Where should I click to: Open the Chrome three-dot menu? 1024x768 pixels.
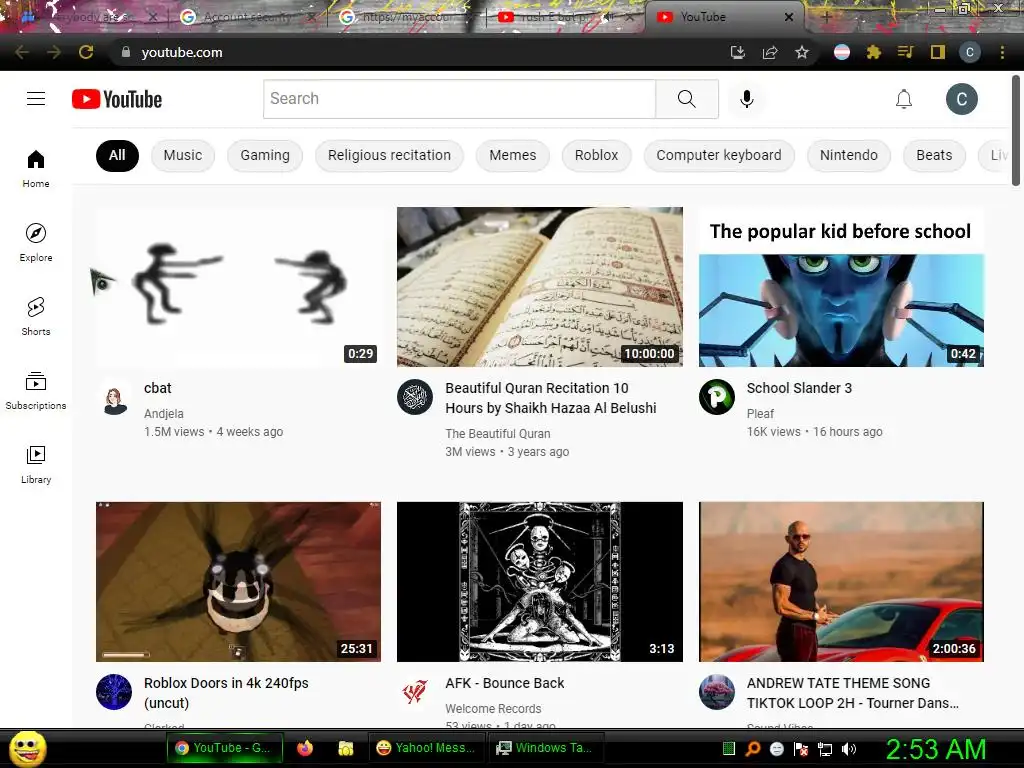tap(1002, 52)
